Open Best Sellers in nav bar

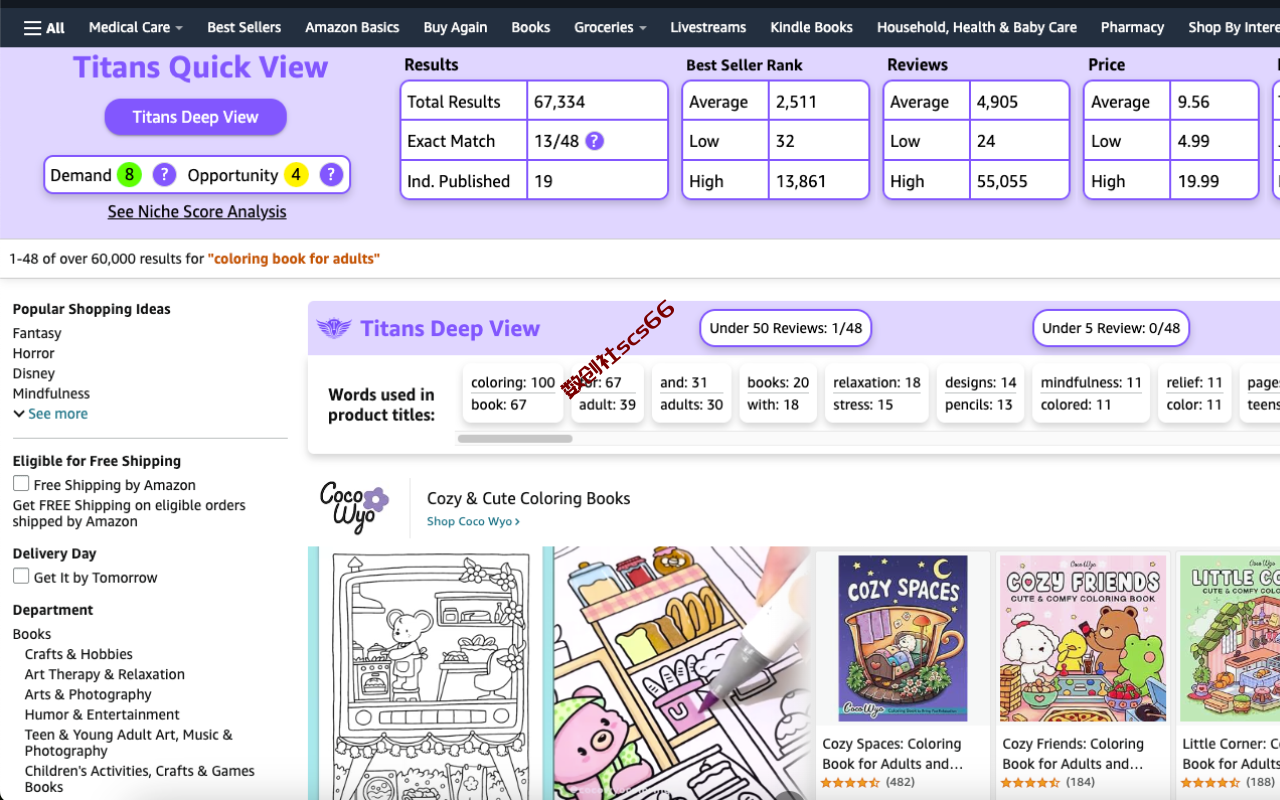click(x=244, y=27)
